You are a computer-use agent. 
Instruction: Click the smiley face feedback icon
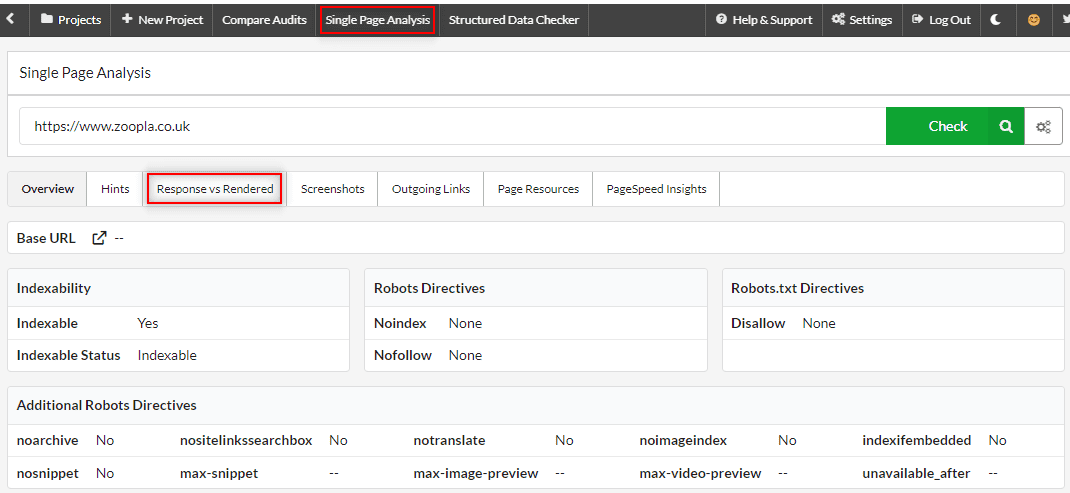point(1033,19)
